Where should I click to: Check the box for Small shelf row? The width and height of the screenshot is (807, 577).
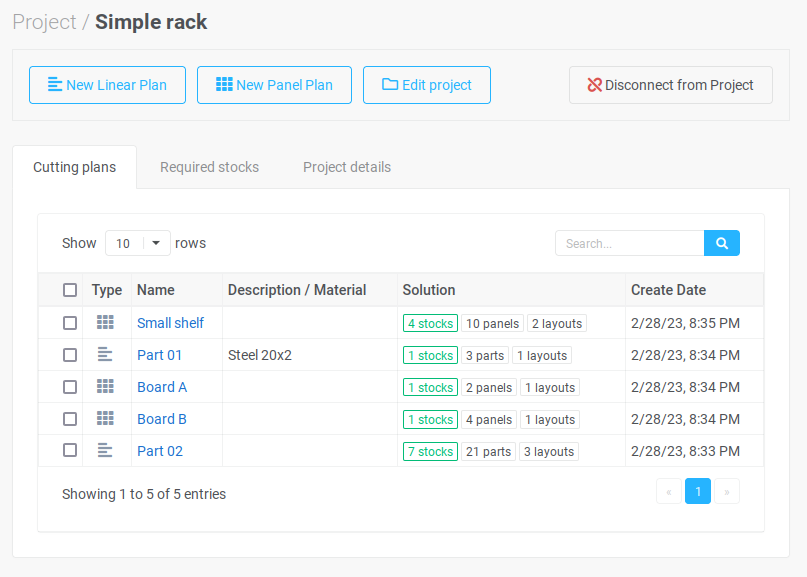pyautogui.click(x=70, y=323)
